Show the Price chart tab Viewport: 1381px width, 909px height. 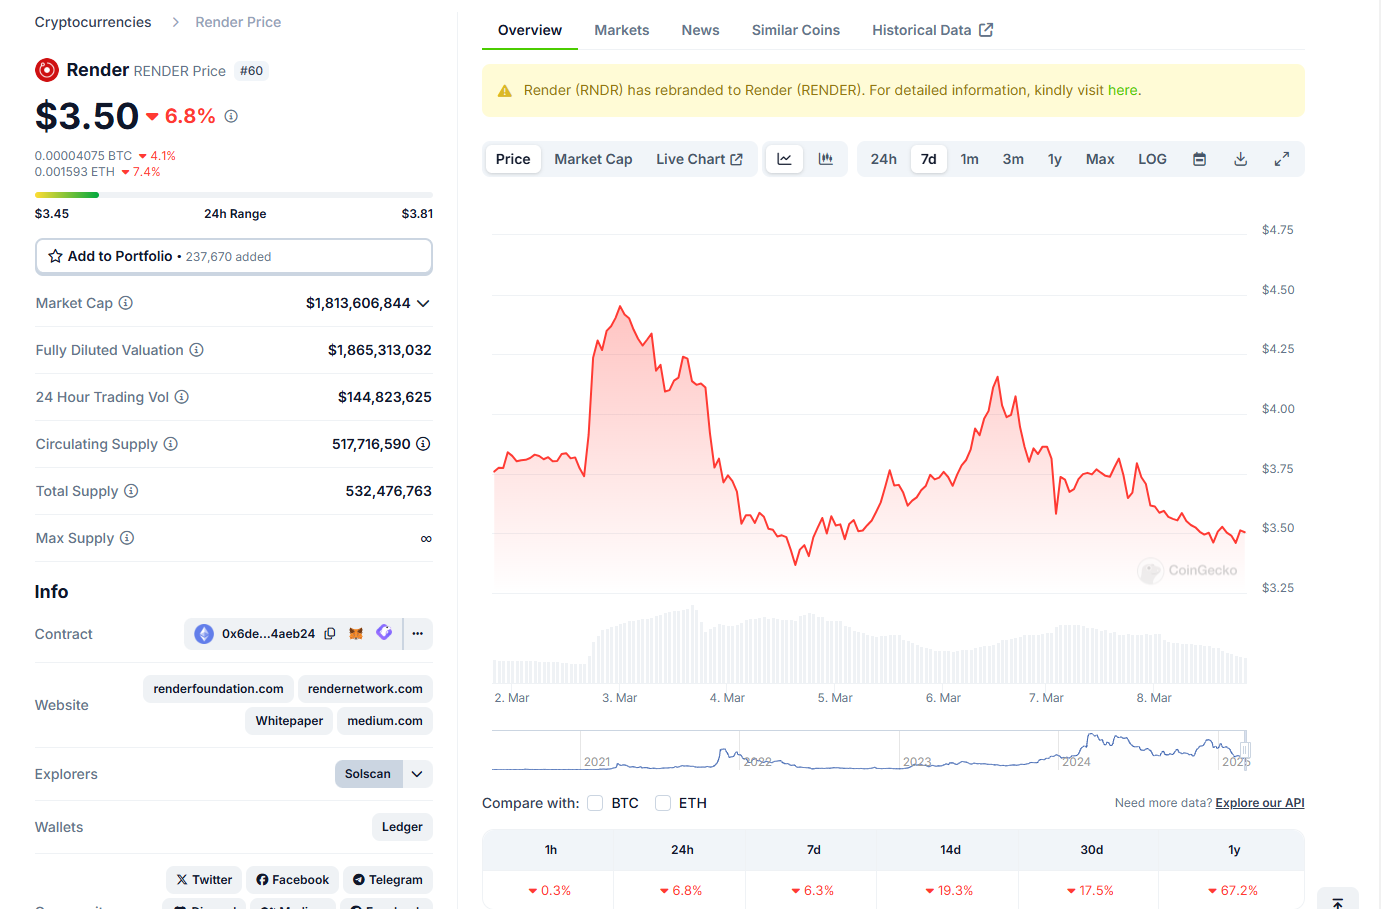point(513,159)
